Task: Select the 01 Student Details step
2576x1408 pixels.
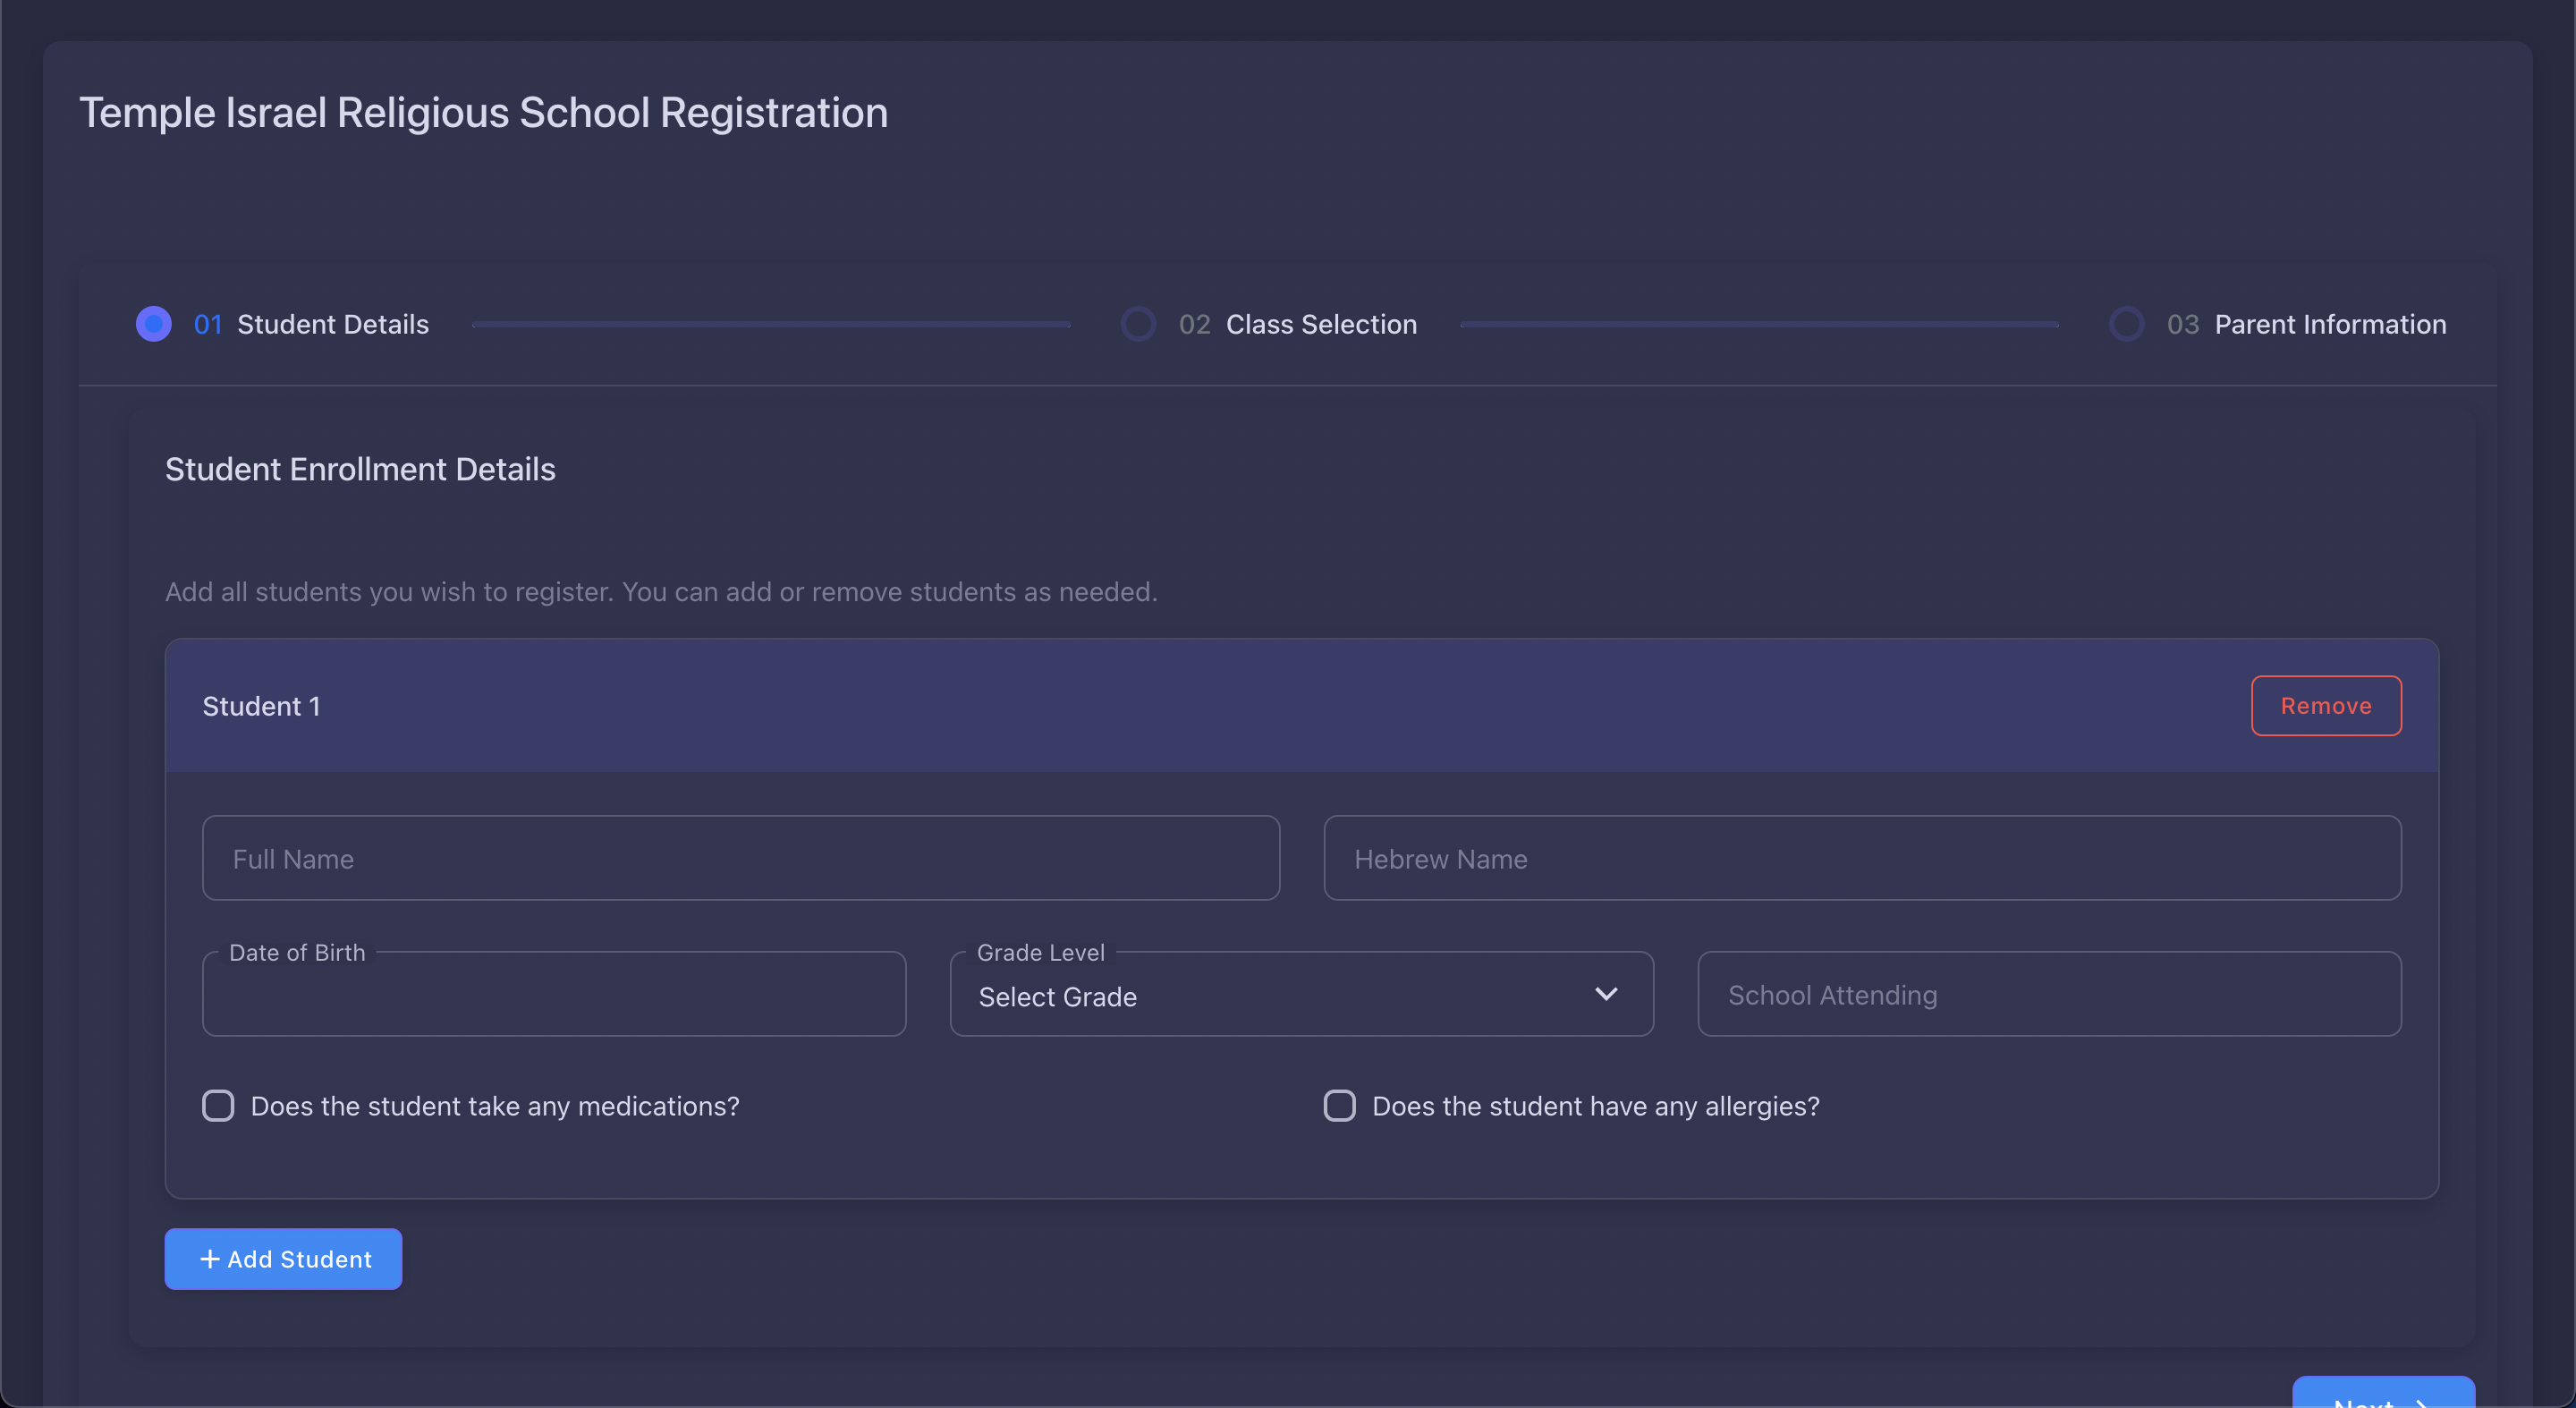Action: (x=332, y=324)
